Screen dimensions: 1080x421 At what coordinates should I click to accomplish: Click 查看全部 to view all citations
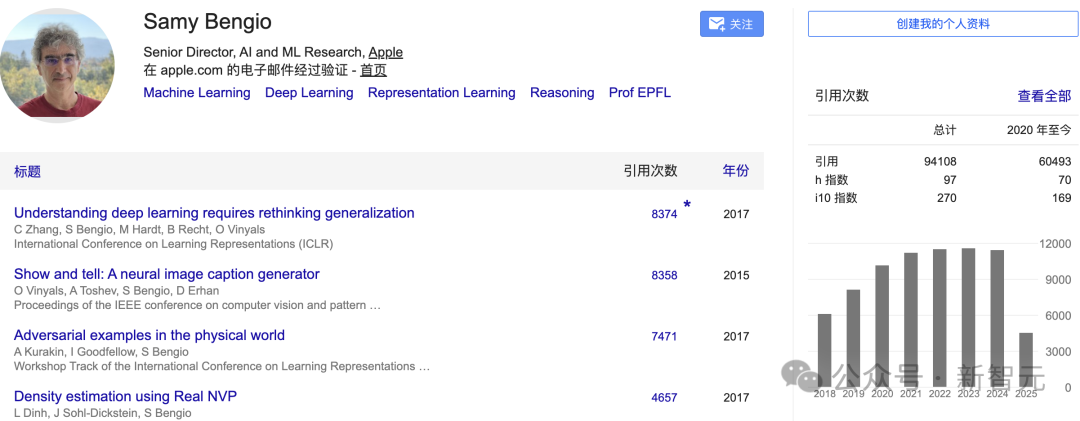[x=1045, y=96]
